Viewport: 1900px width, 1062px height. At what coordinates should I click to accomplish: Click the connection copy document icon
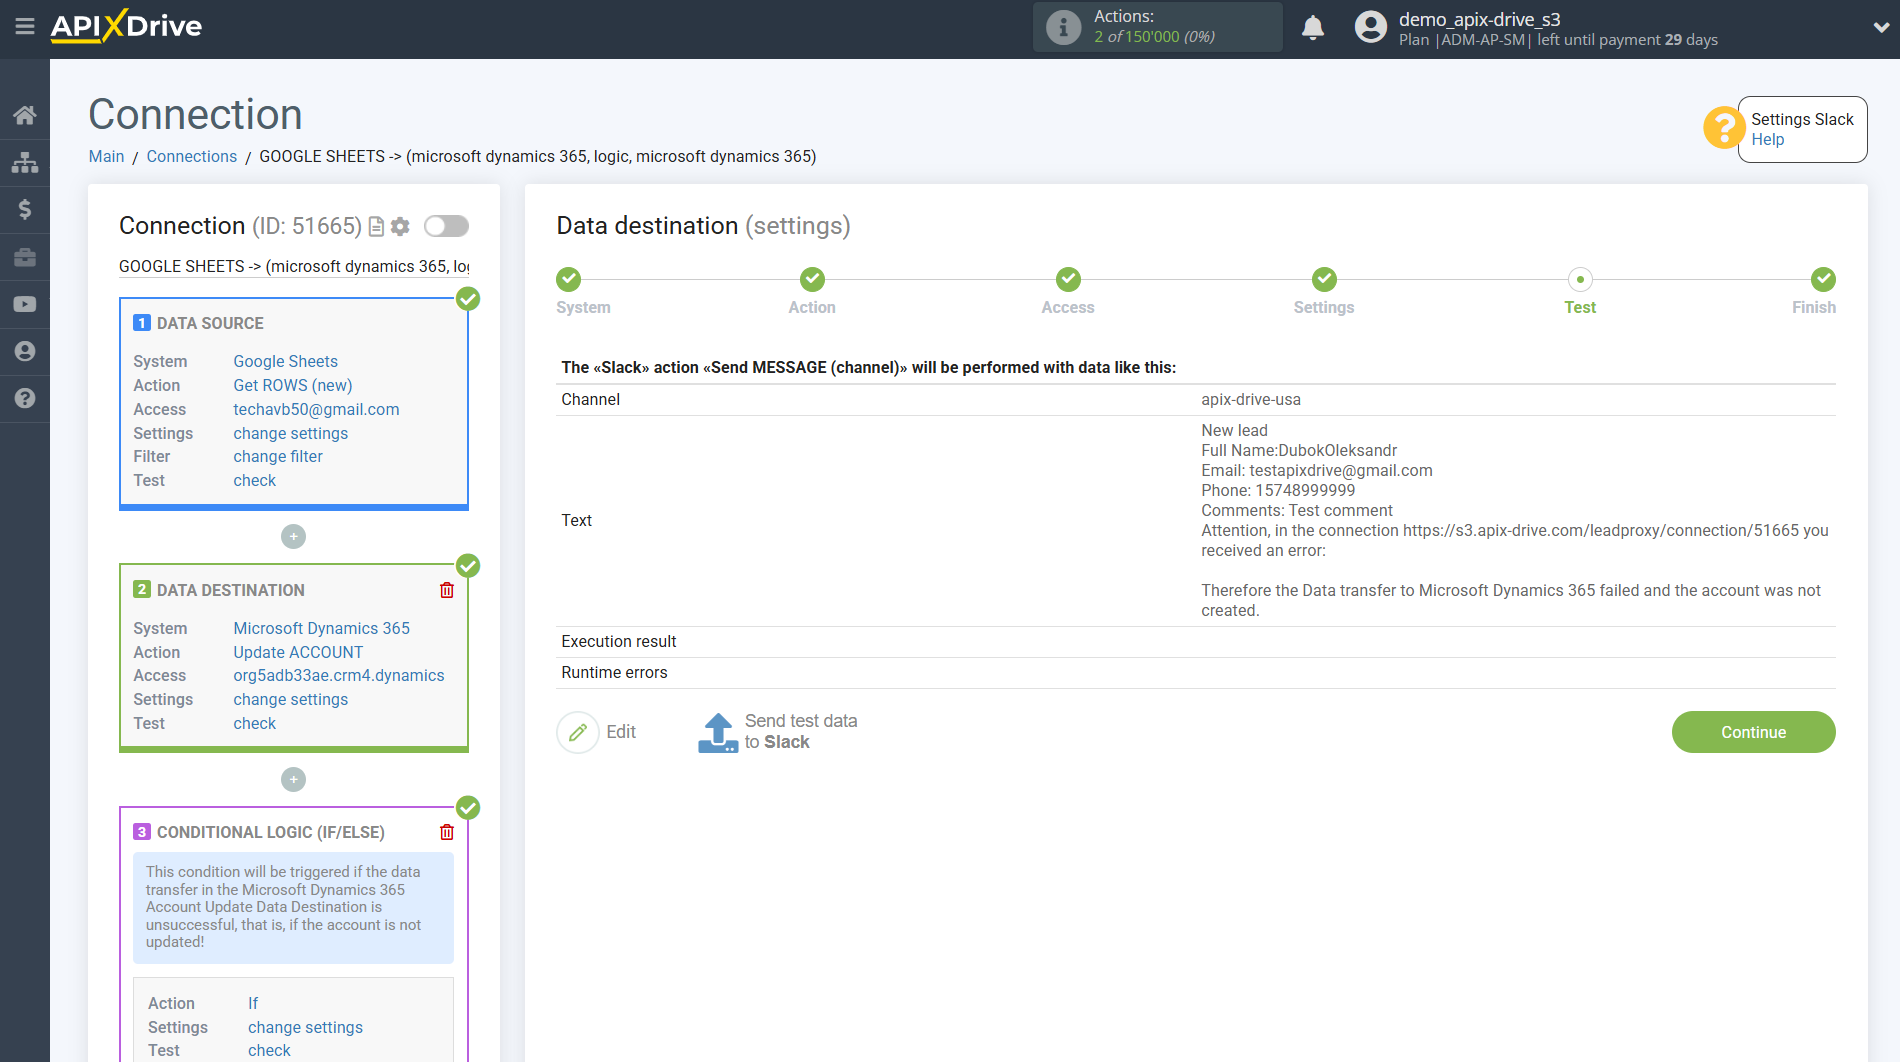pyautogui.click(x=376, y=227)
